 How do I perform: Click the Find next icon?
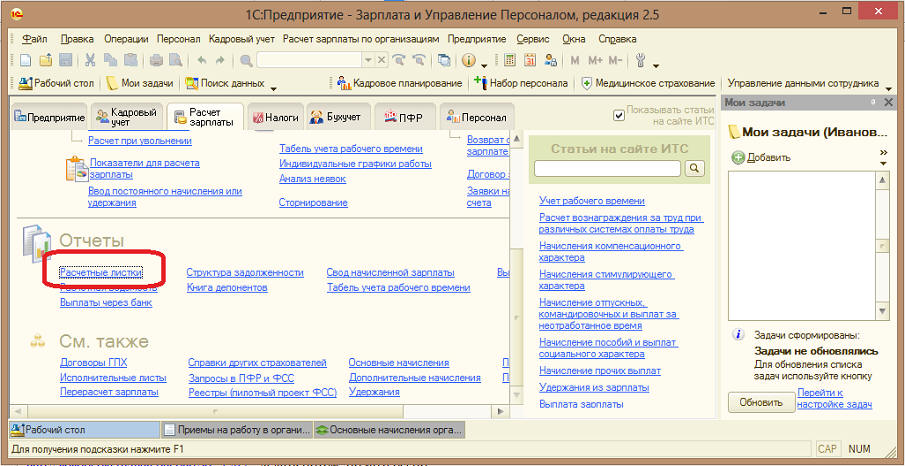[399, 60]
